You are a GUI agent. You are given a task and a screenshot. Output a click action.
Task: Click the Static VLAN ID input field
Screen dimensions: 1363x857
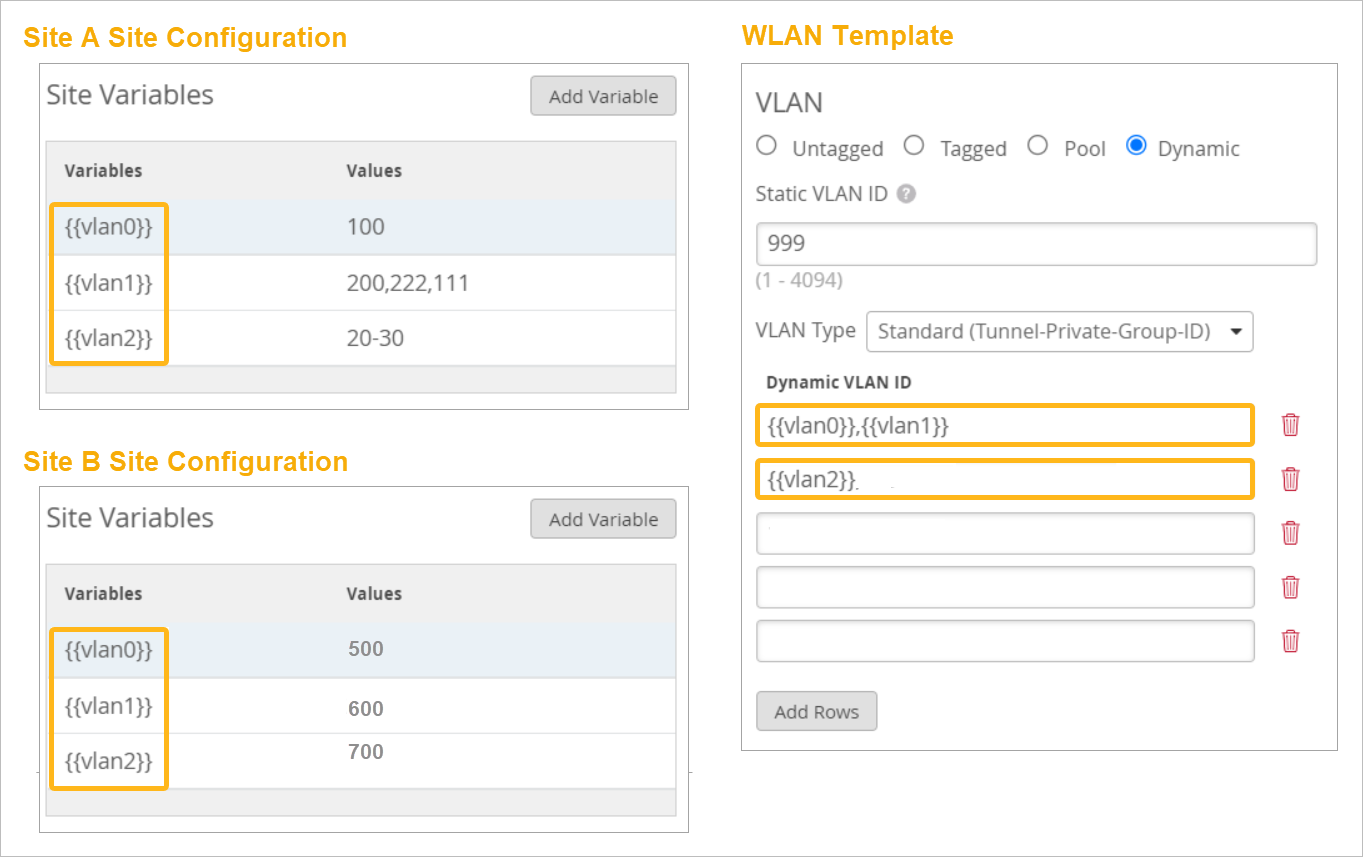tap(1036, 244)
